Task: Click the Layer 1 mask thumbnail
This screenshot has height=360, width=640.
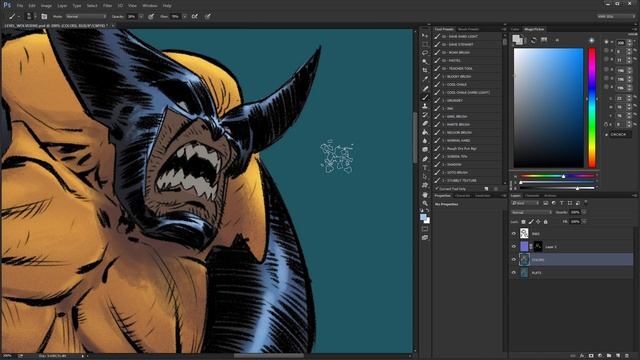Action: coord(538,247)
